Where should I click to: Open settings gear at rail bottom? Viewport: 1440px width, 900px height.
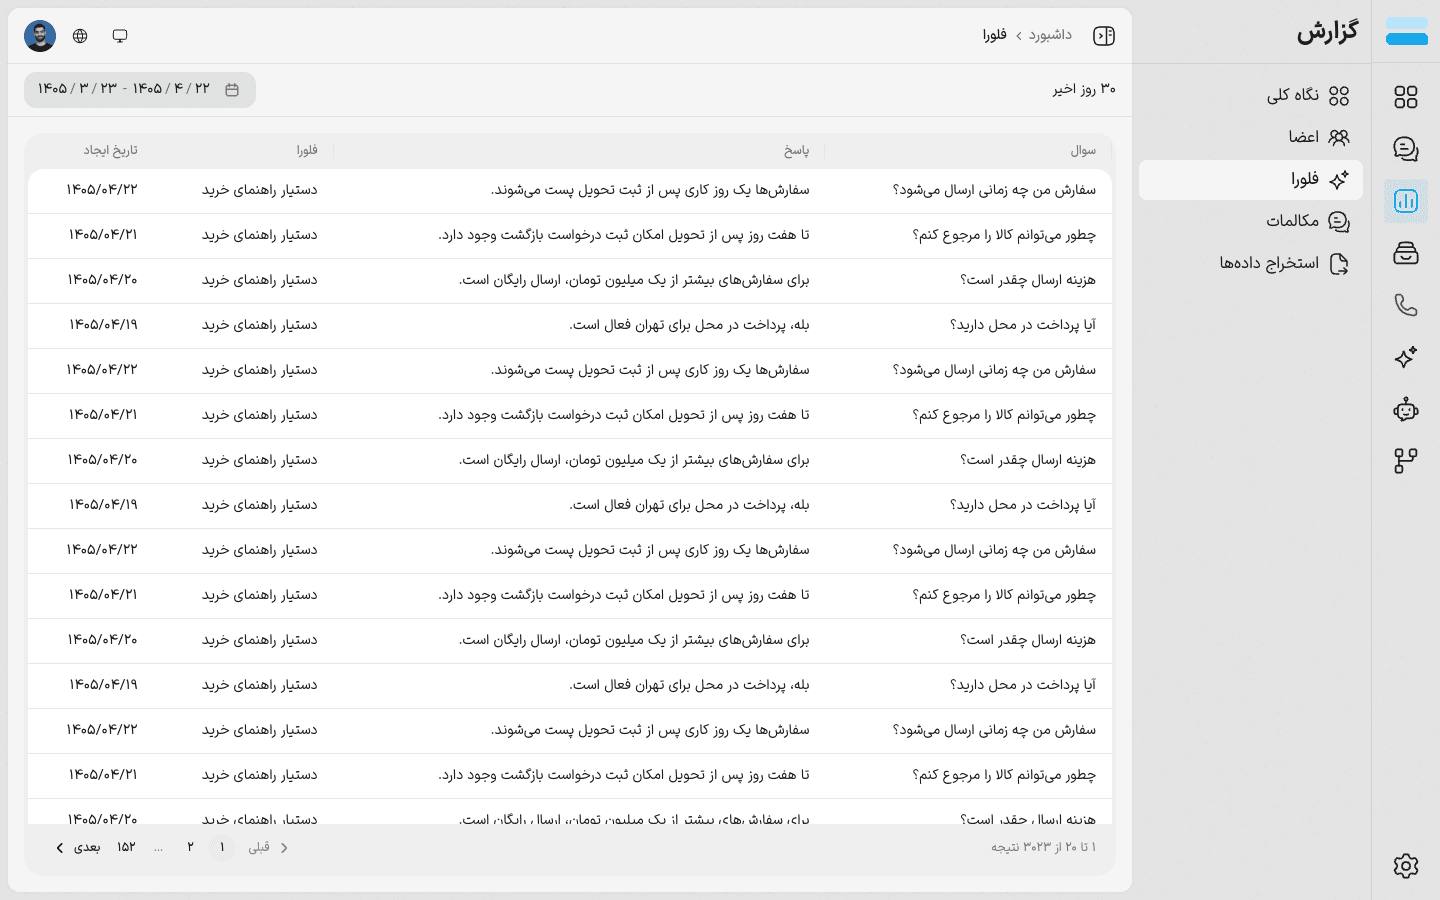pyautogui.click(x=1406, y=866)
